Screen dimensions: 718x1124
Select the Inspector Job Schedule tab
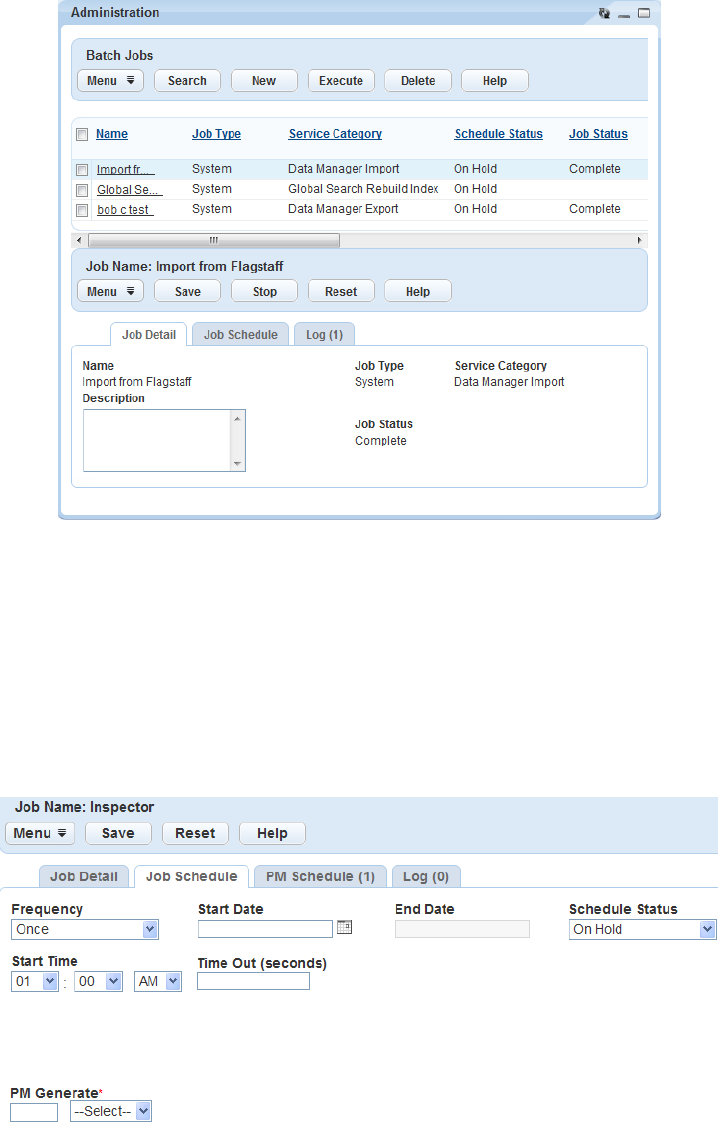coord(191,877)
